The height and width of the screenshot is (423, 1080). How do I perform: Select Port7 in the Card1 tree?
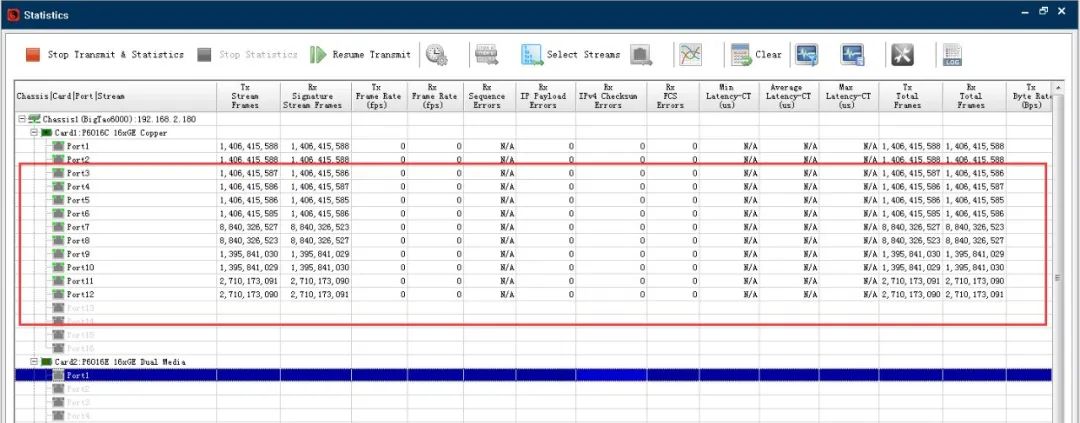(78, 227)
